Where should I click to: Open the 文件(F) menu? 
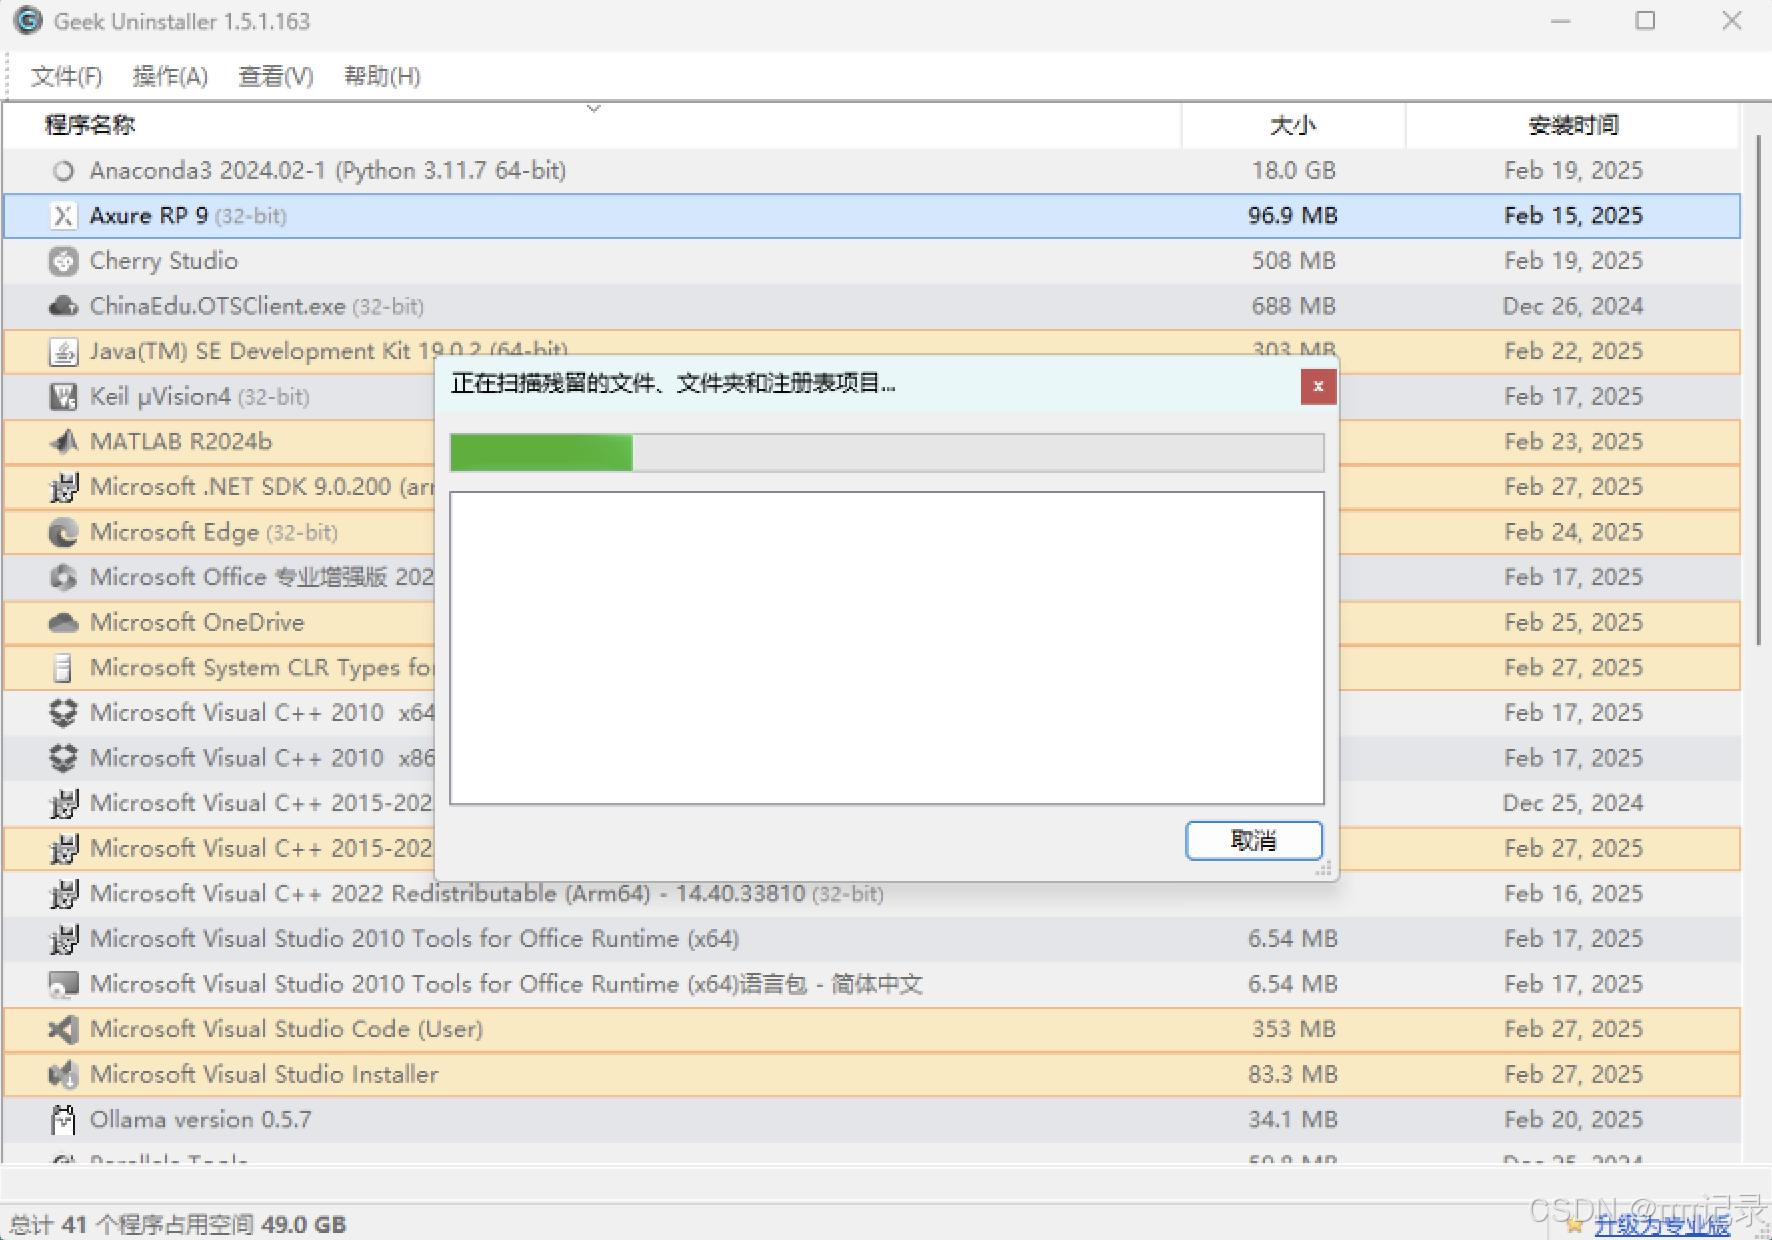(x=66, y=76)
